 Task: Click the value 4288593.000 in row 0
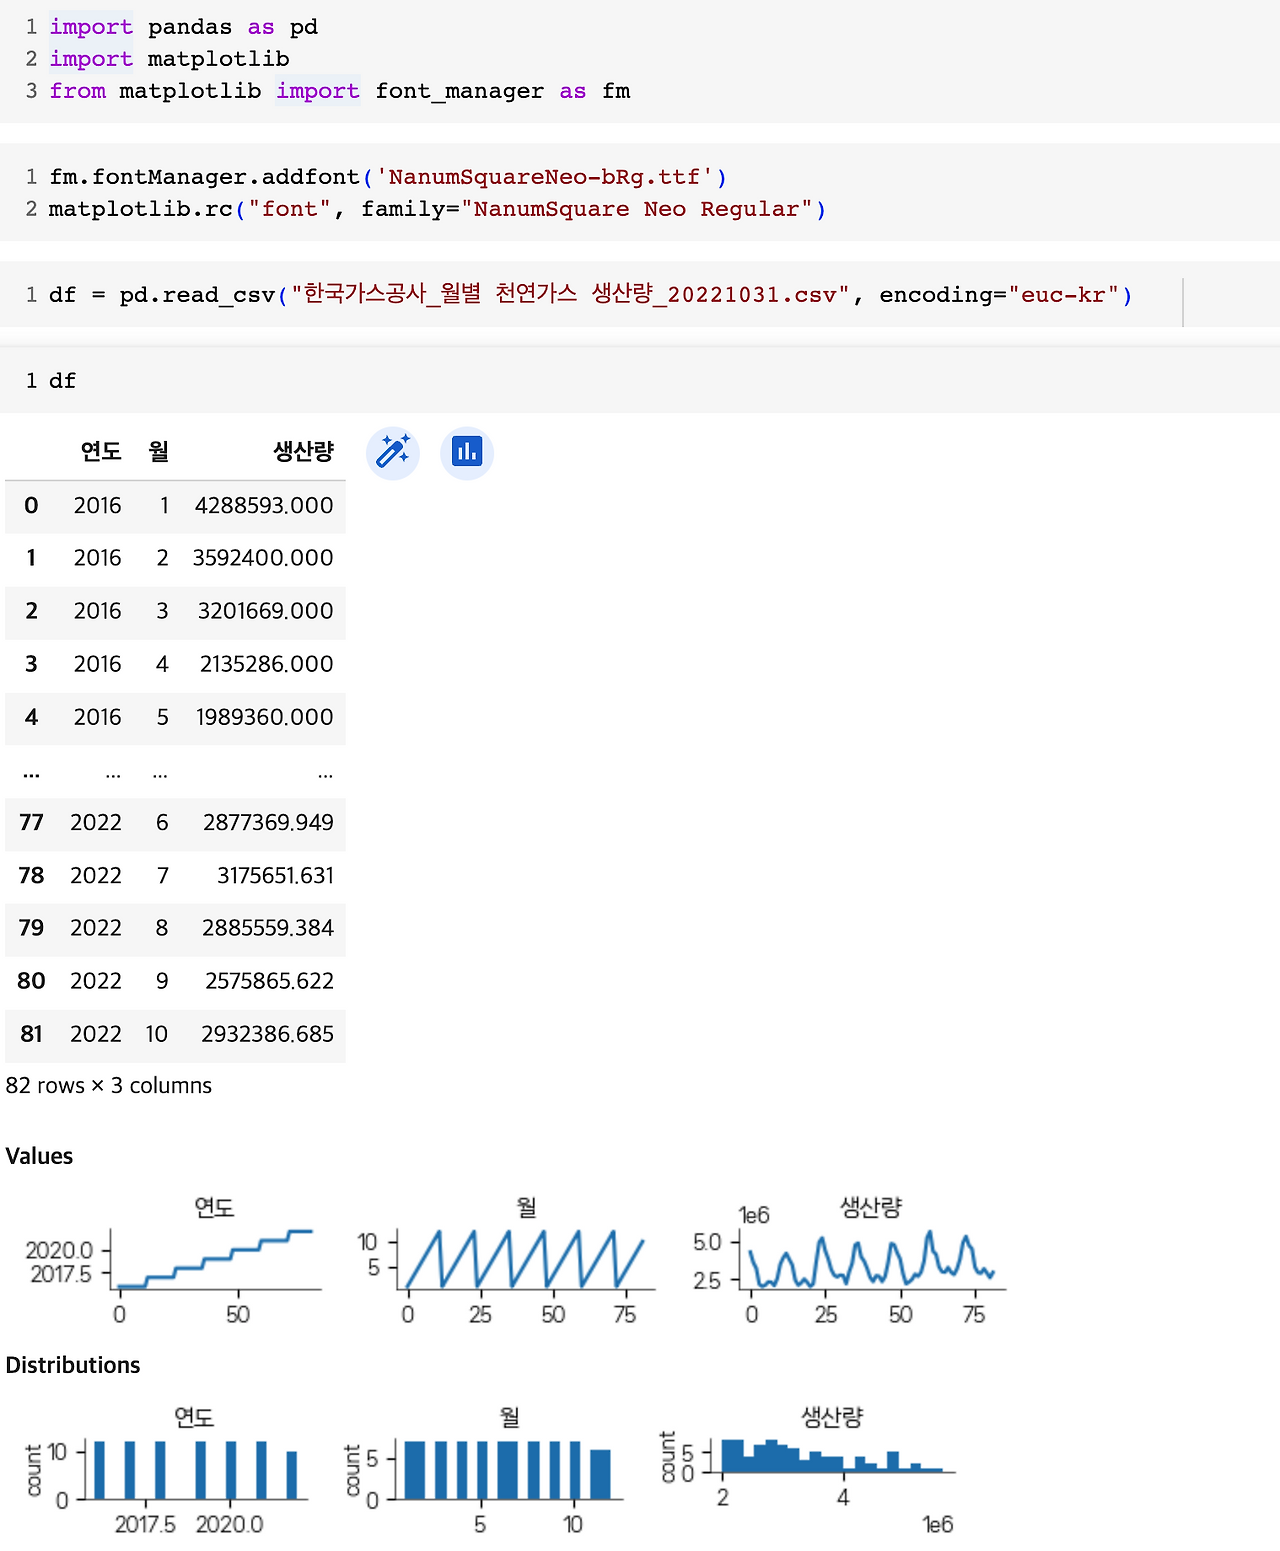[x=264, y=506]
